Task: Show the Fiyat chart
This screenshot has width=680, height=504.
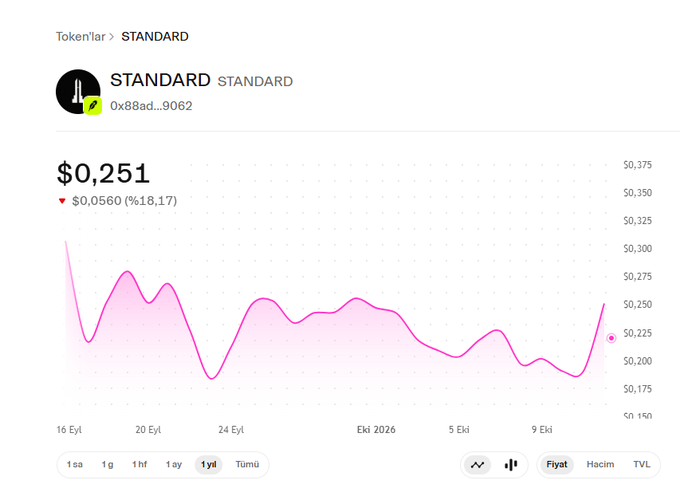Action: 557,465
